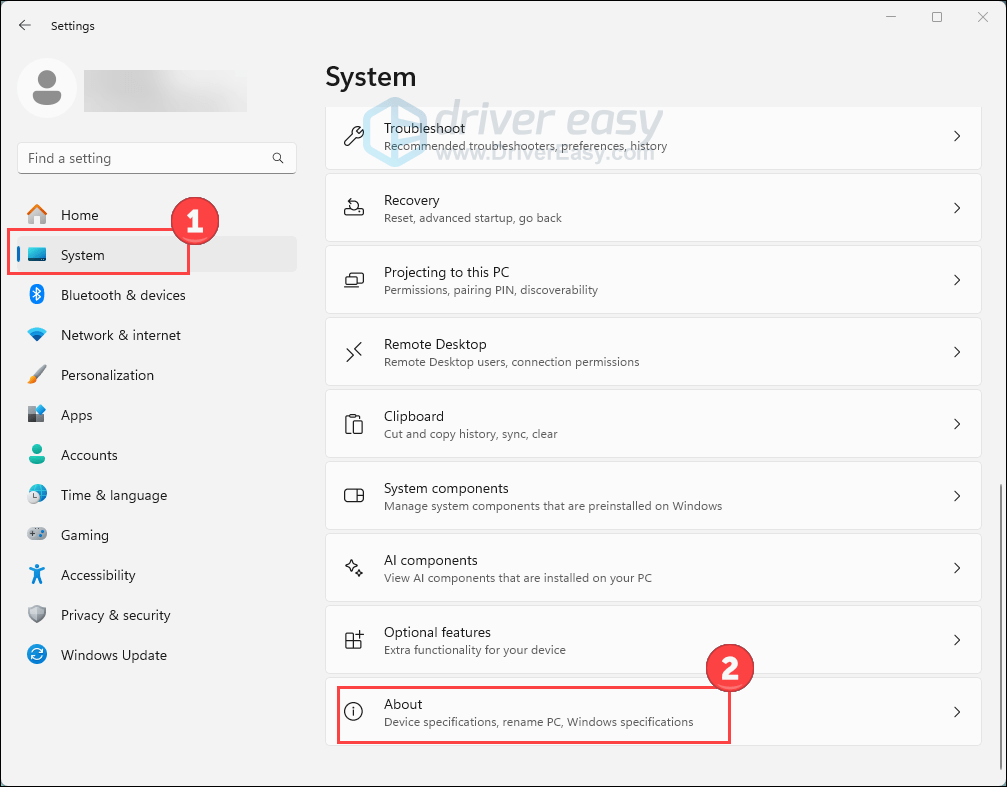This screenshot has height=787, width=1007.
Task: Open the chevron next to Clipboard
Action: click(956, 424)
